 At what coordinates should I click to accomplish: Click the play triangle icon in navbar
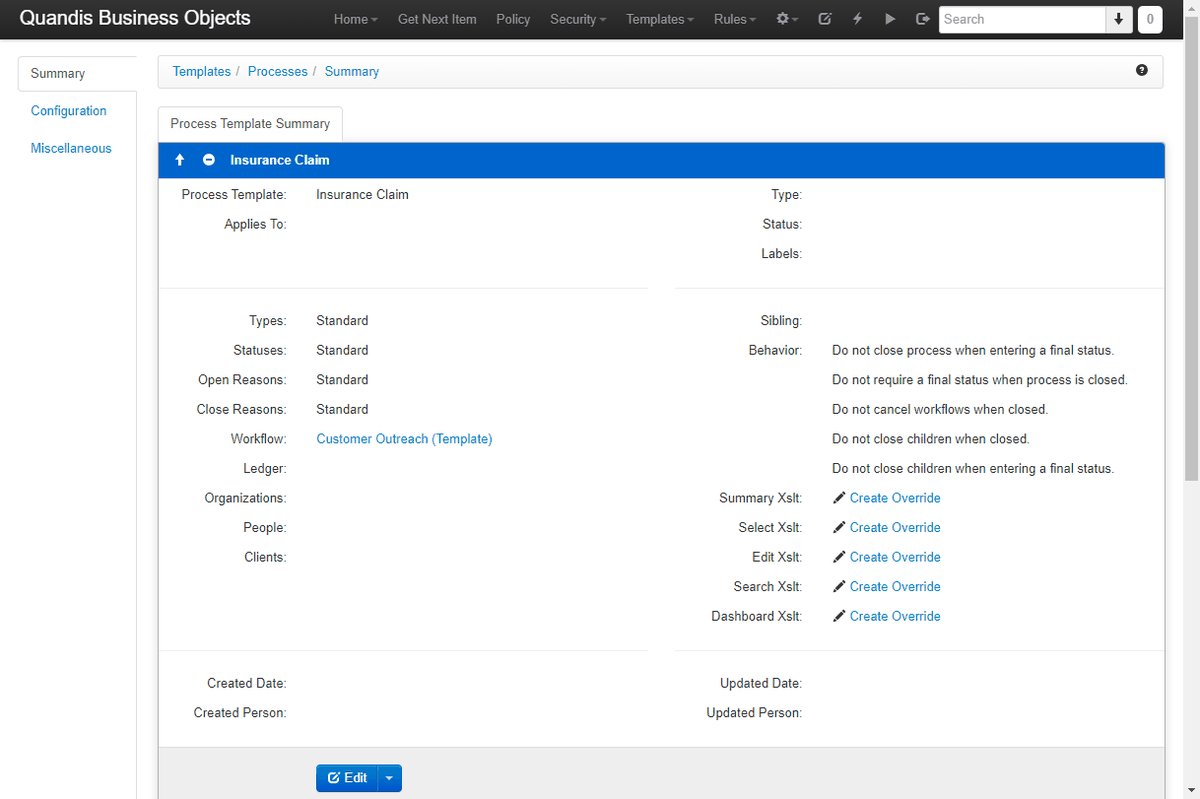tap(890, 19)
